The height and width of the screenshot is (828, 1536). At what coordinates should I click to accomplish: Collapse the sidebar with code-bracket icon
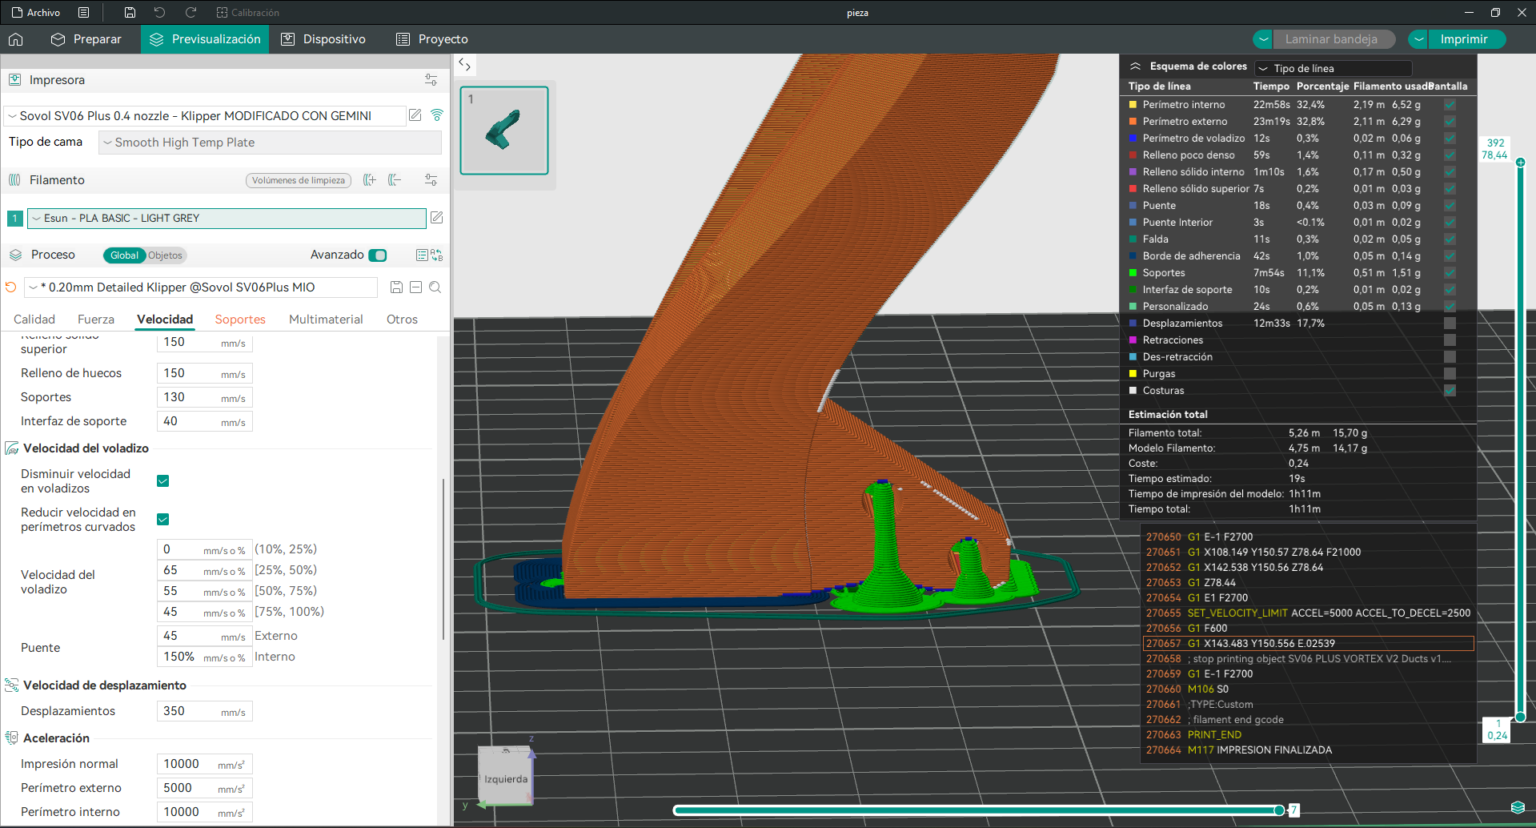(x=465, y=65)
